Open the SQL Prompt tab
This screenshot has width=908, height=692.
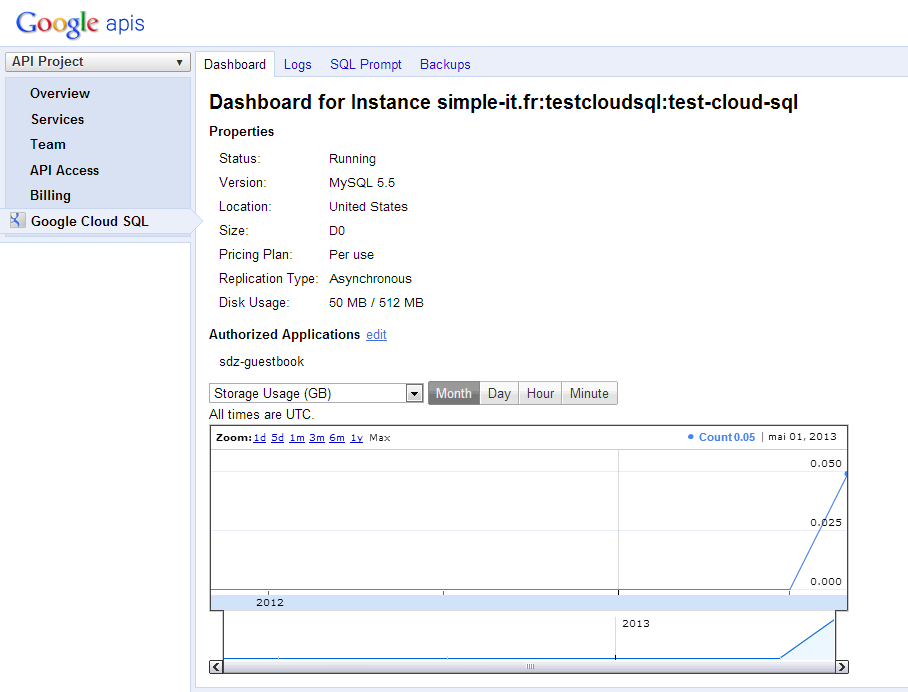pos(365,64)
